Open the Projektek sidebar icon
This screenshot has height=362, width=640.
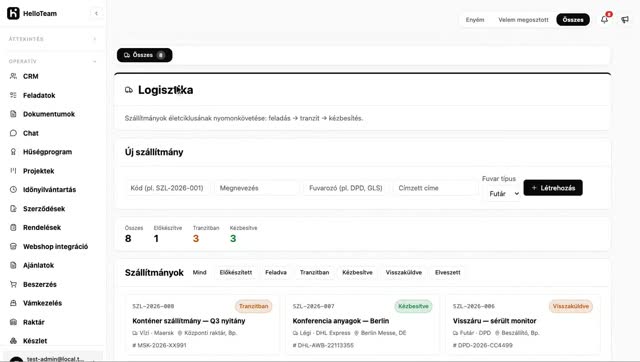click(13, 171)
